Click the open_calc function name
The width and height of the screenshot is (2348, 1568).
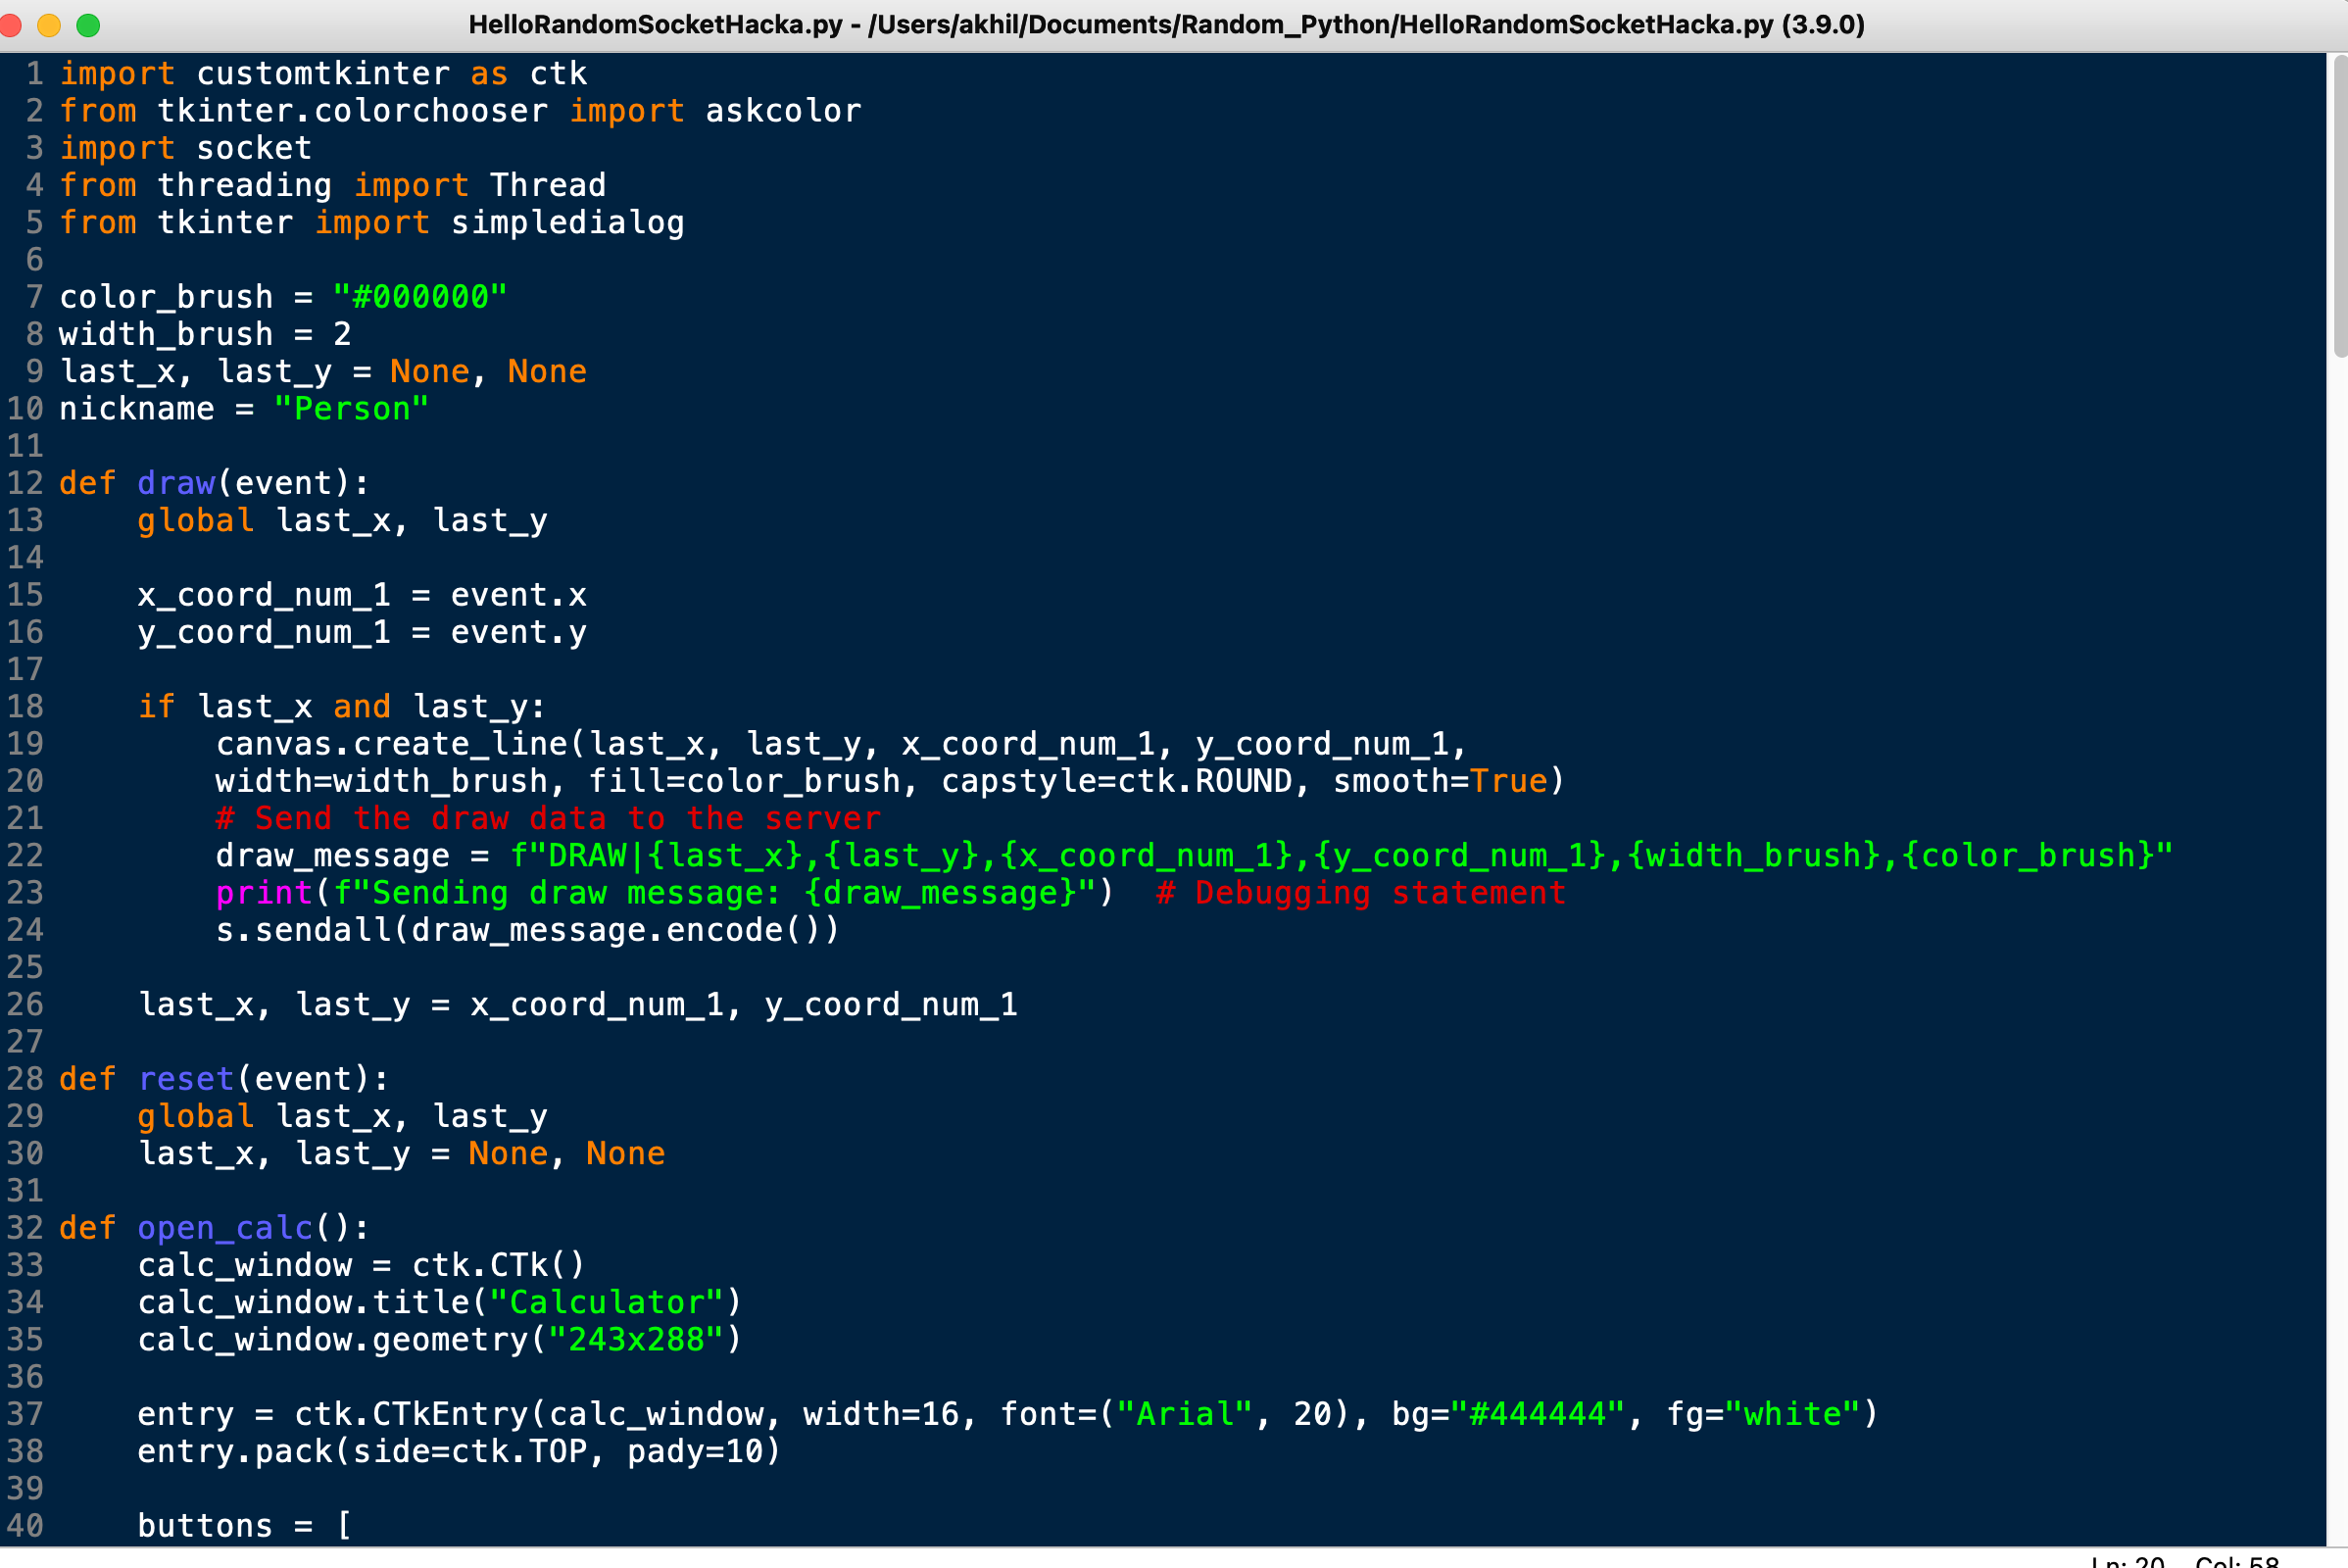pos(225,1228)
